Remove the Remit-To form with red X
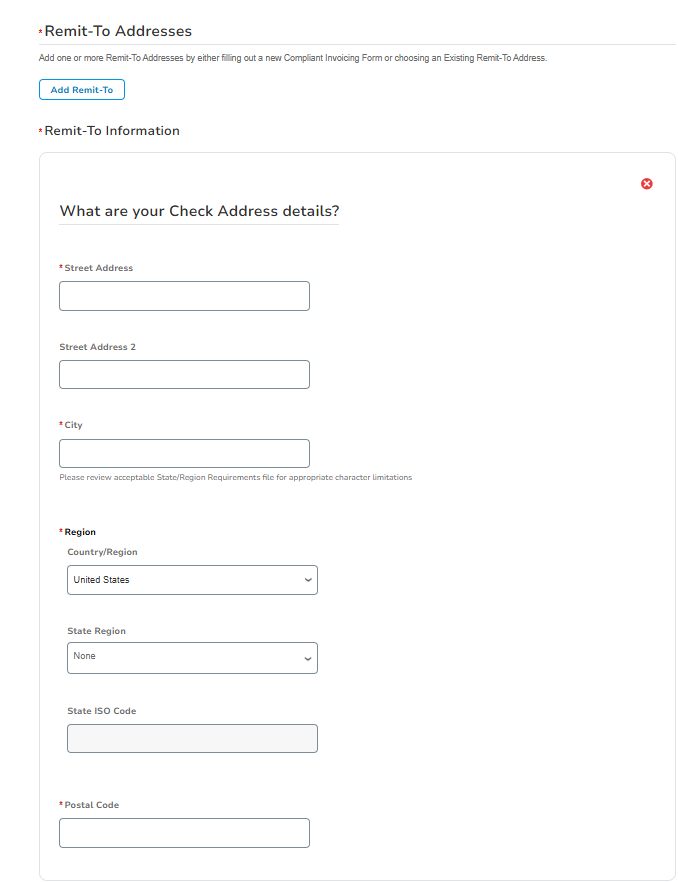The width and height of the screenshot is (678, 882). (x=647, y=184)
